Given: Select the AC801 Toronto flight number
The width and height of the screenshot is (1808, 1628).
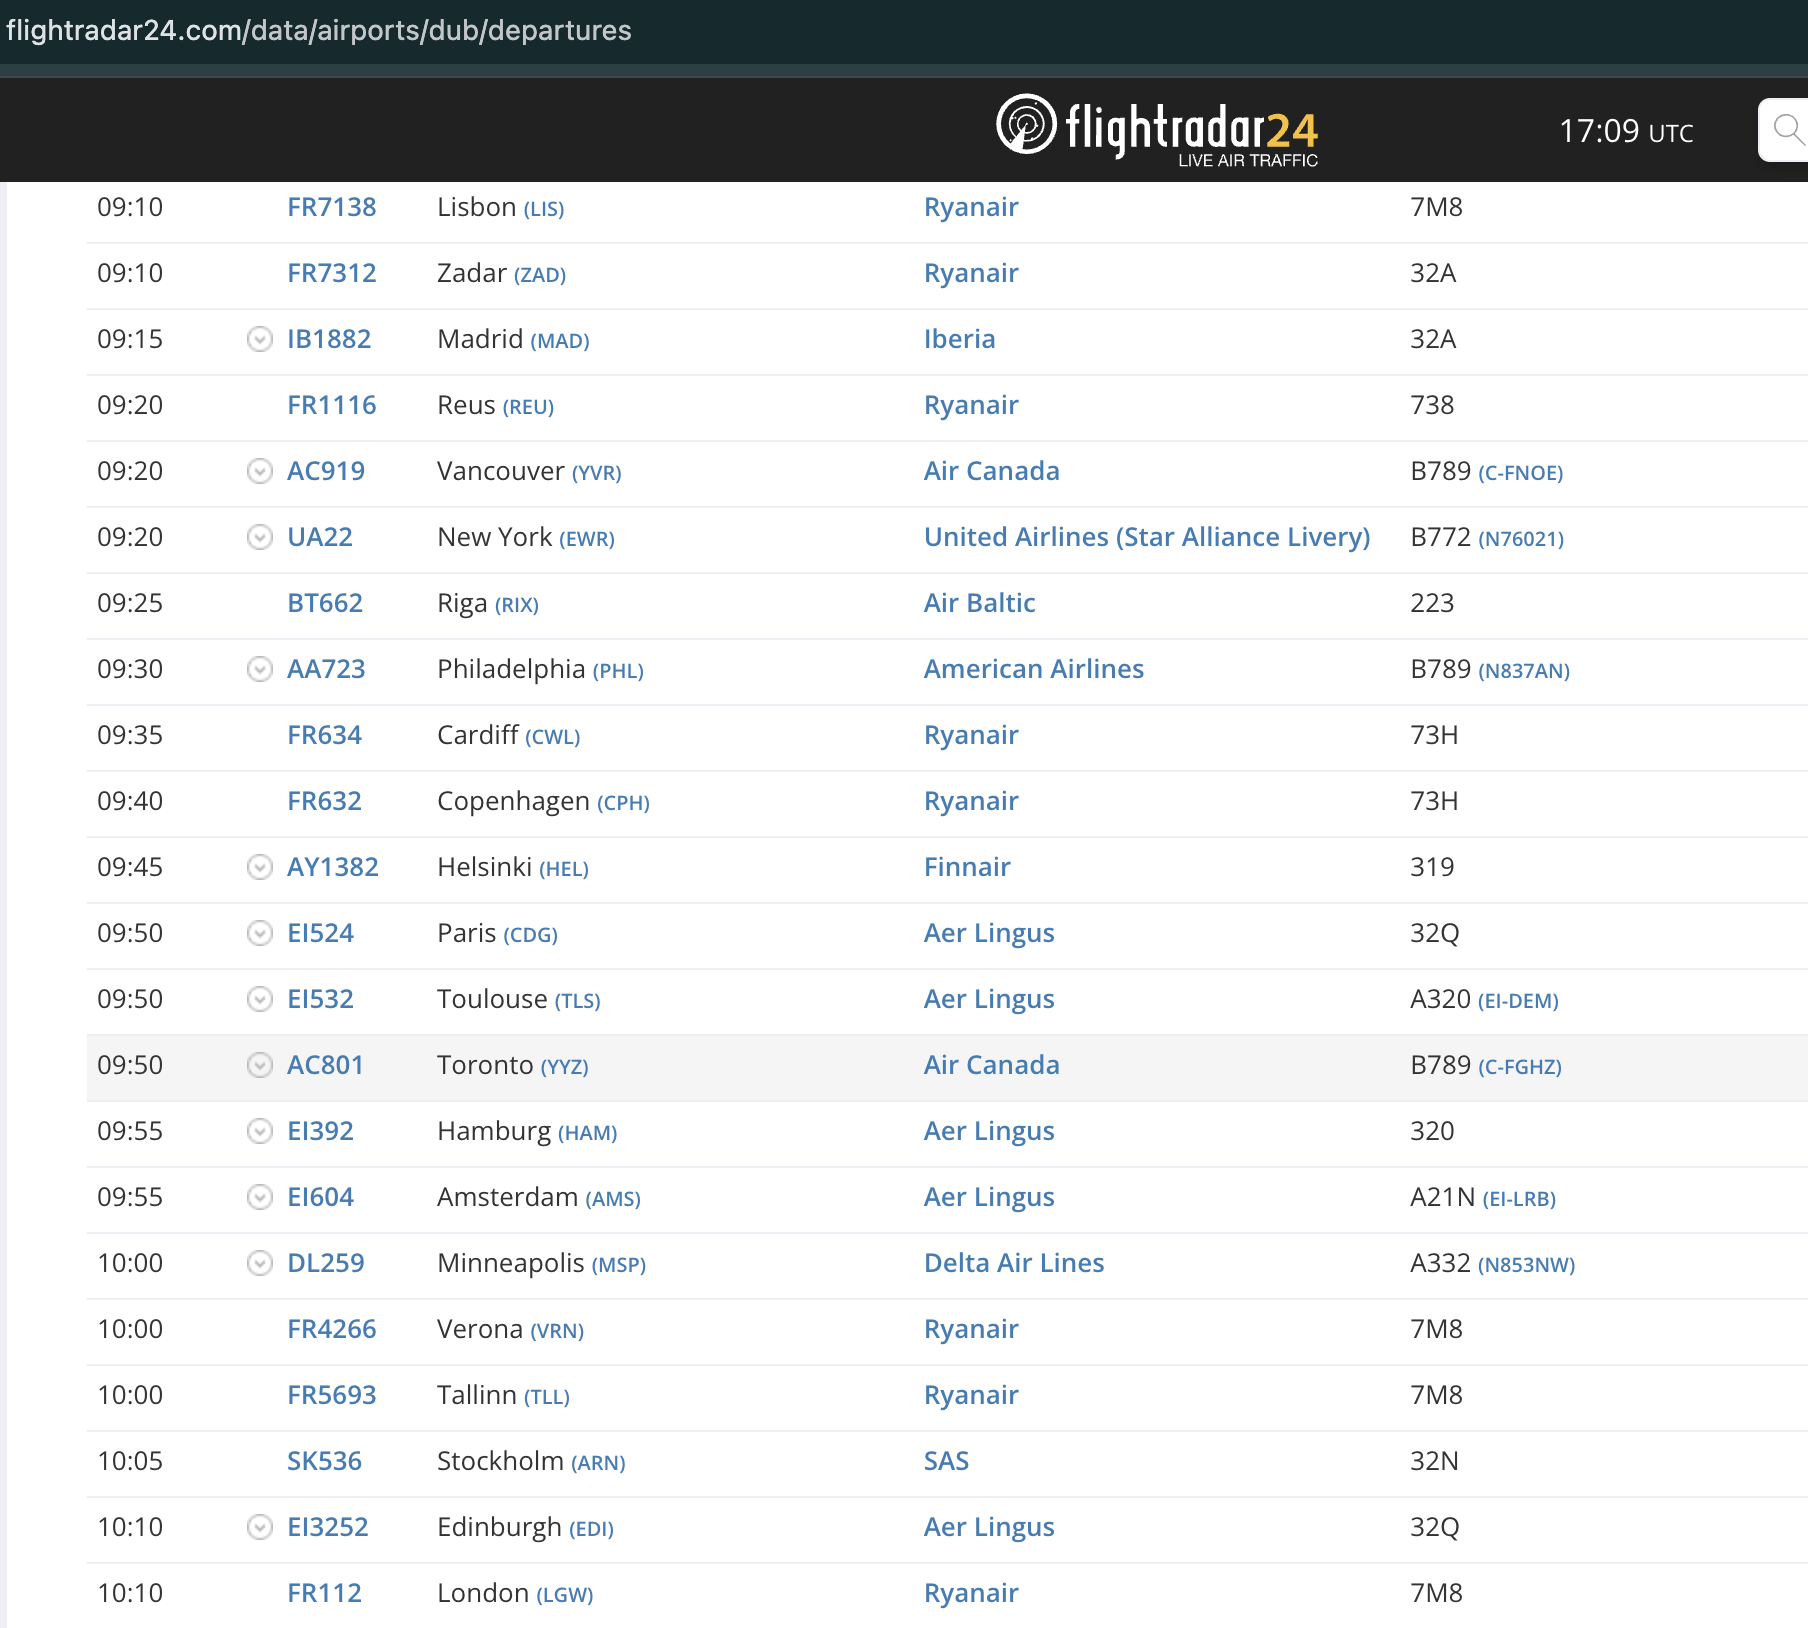Looking at the screenshot, I should click(x=325, y=1065).
